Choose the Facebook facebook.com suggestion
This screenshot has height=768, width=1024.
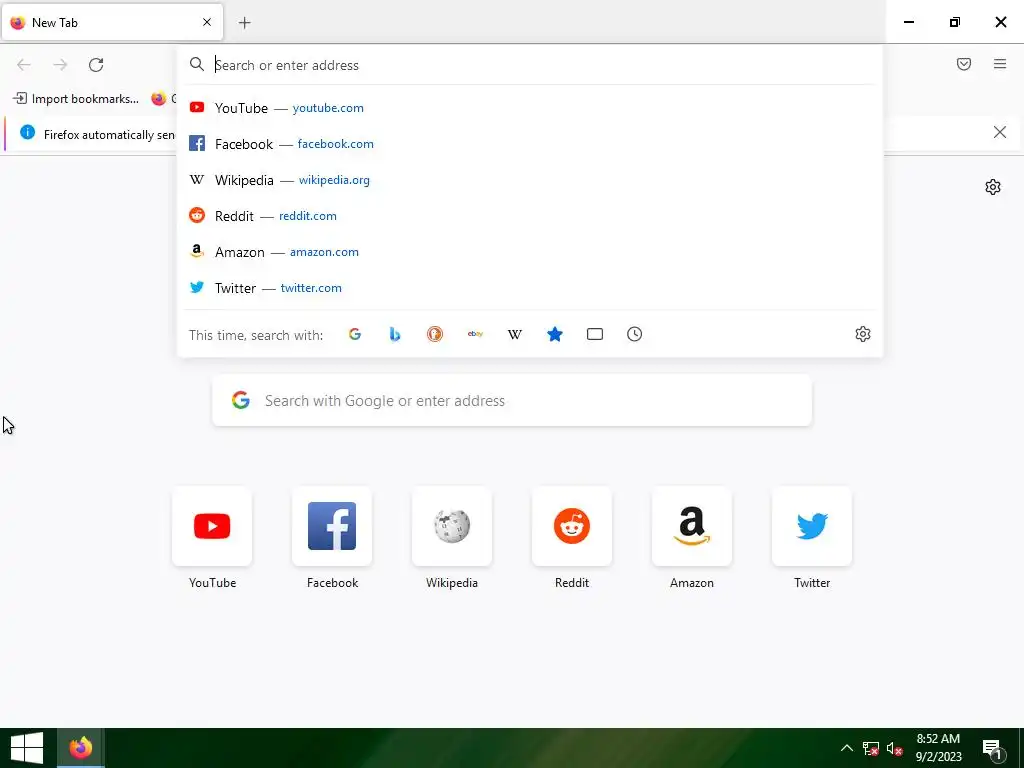pyautogui.click(x=530, y=144)
